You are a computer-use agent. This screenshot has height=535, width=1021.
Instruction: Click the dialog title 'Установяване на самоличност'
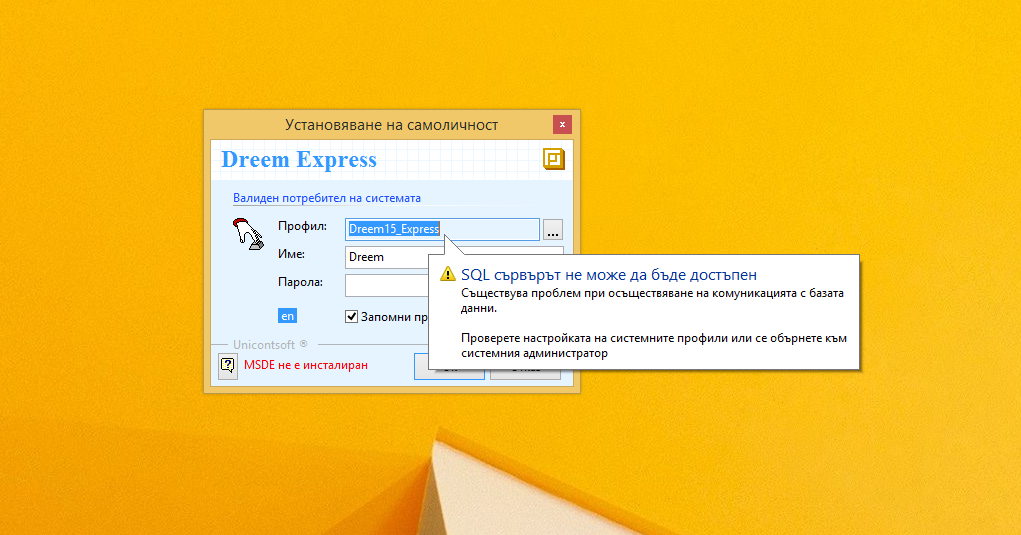point(391,125)
